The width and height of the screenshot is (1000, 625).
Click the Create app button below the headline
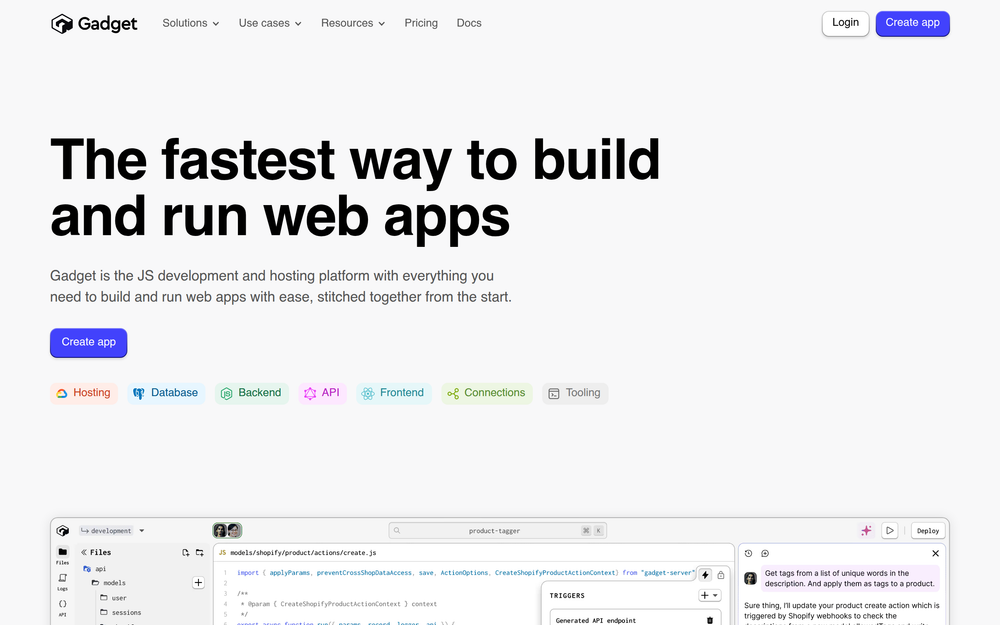(x=89, y=342)
